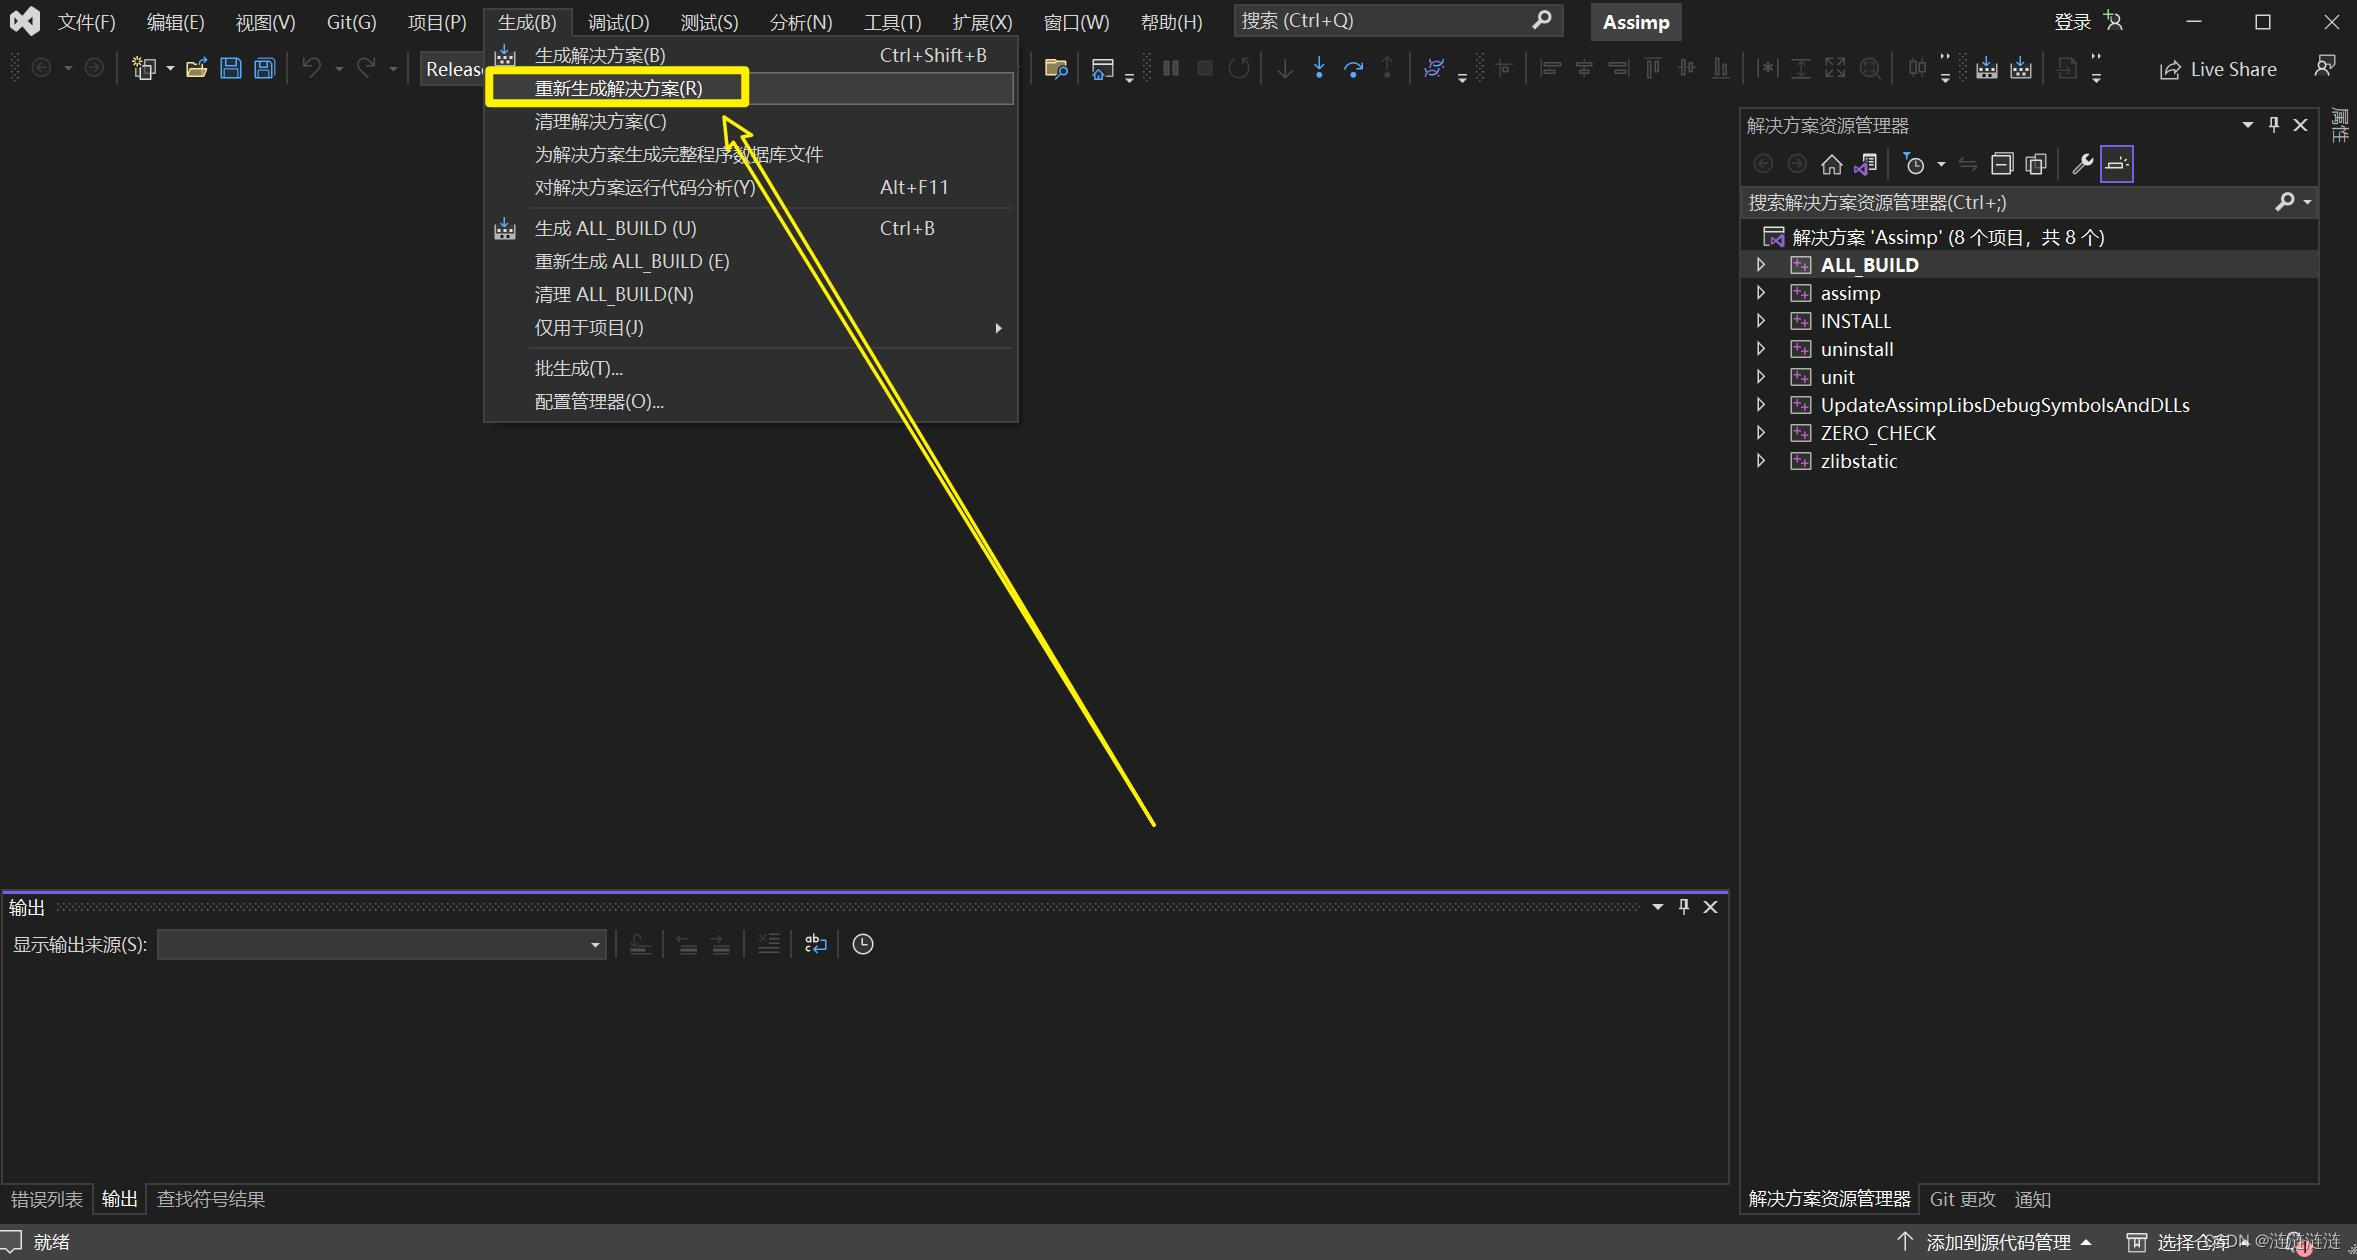The image size is (2357, 1260).
Task: Select Rebuild Solution menu entry
Action: 618,88
